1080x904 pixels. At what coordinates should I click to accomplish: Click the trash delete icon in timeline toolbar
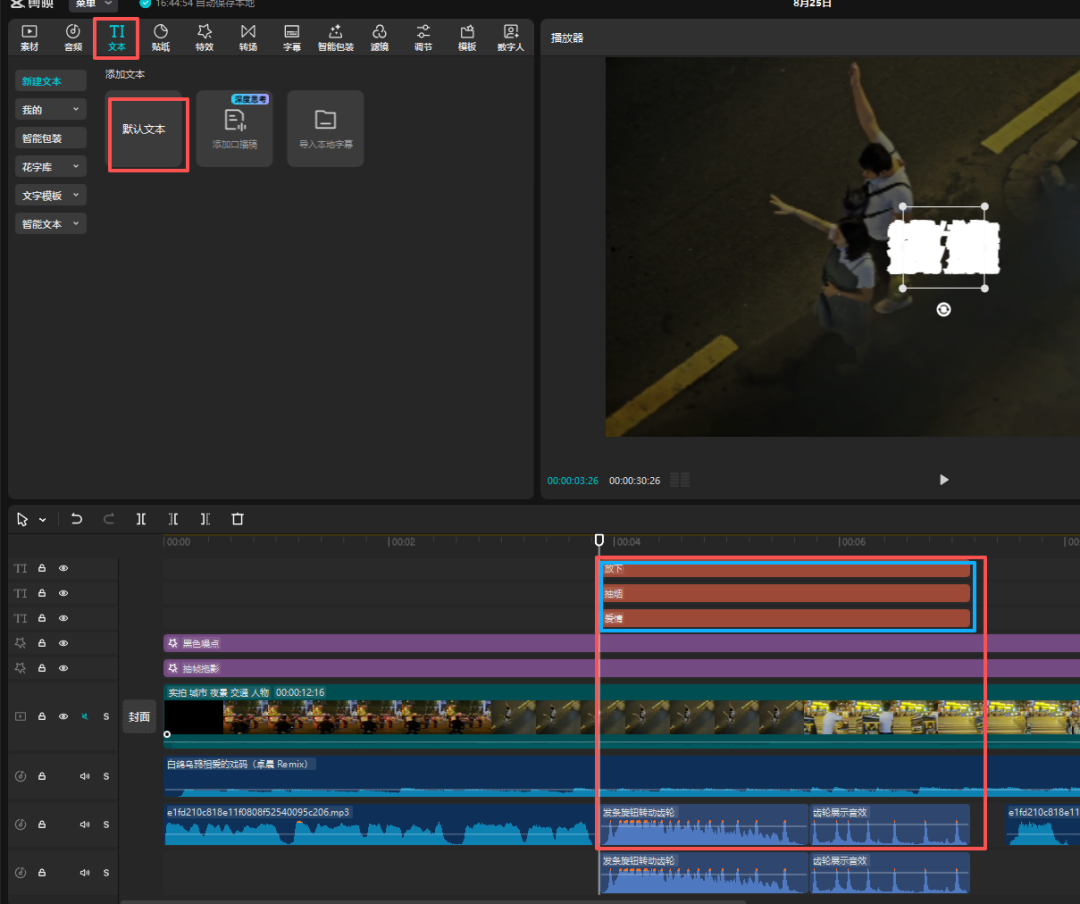click(x=237, y=519)
